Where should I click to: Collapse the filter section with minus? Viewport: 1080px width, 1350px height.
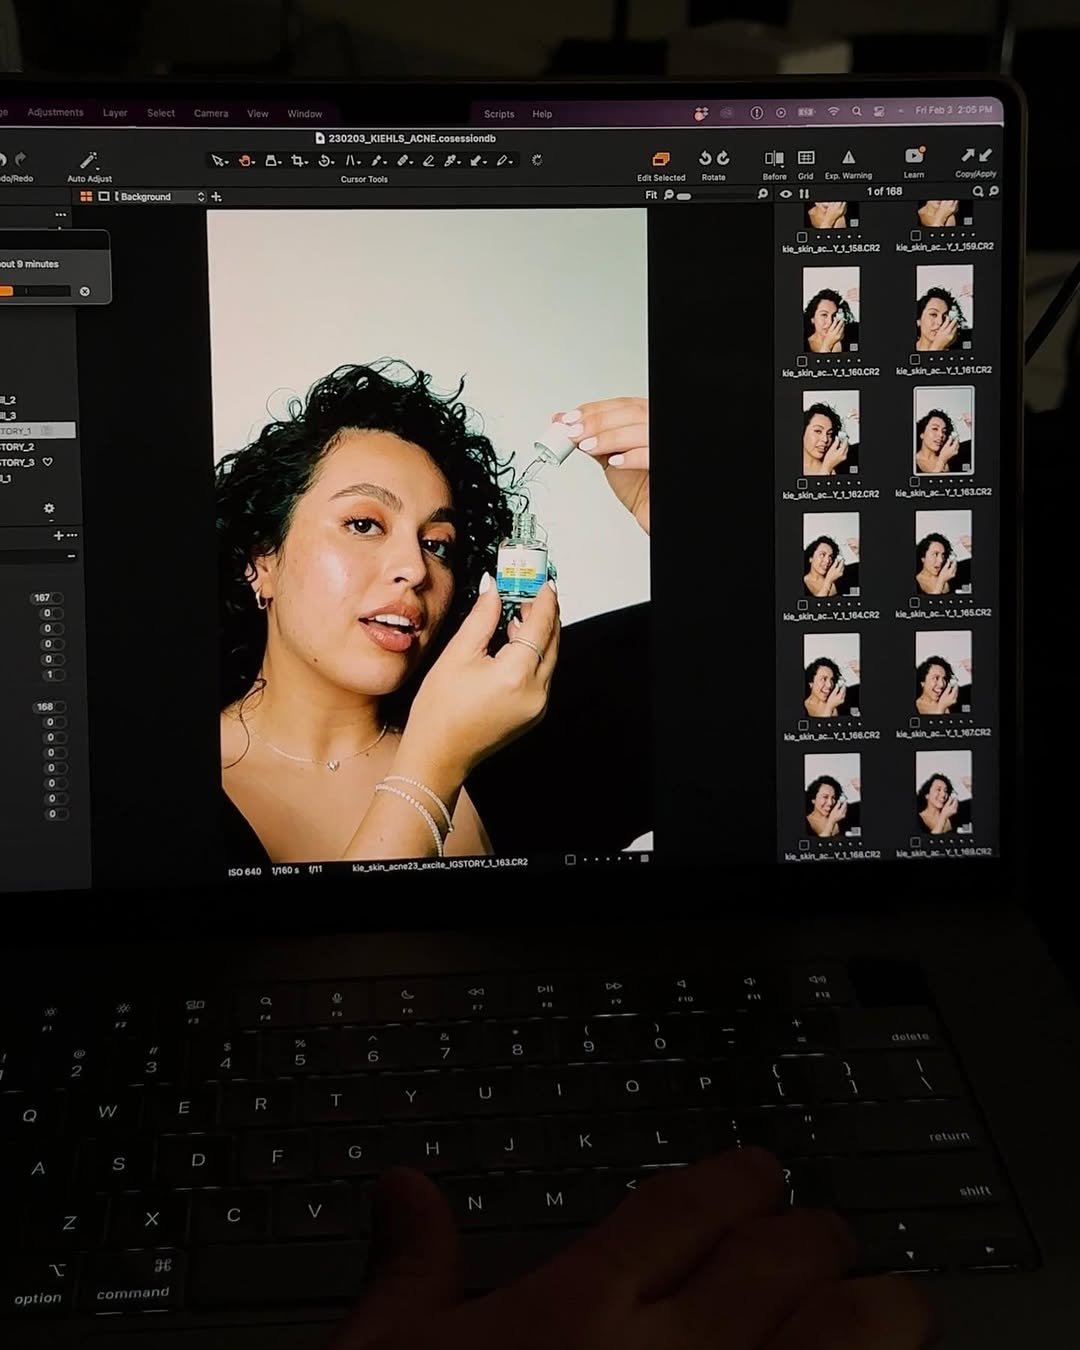[71, 555]
